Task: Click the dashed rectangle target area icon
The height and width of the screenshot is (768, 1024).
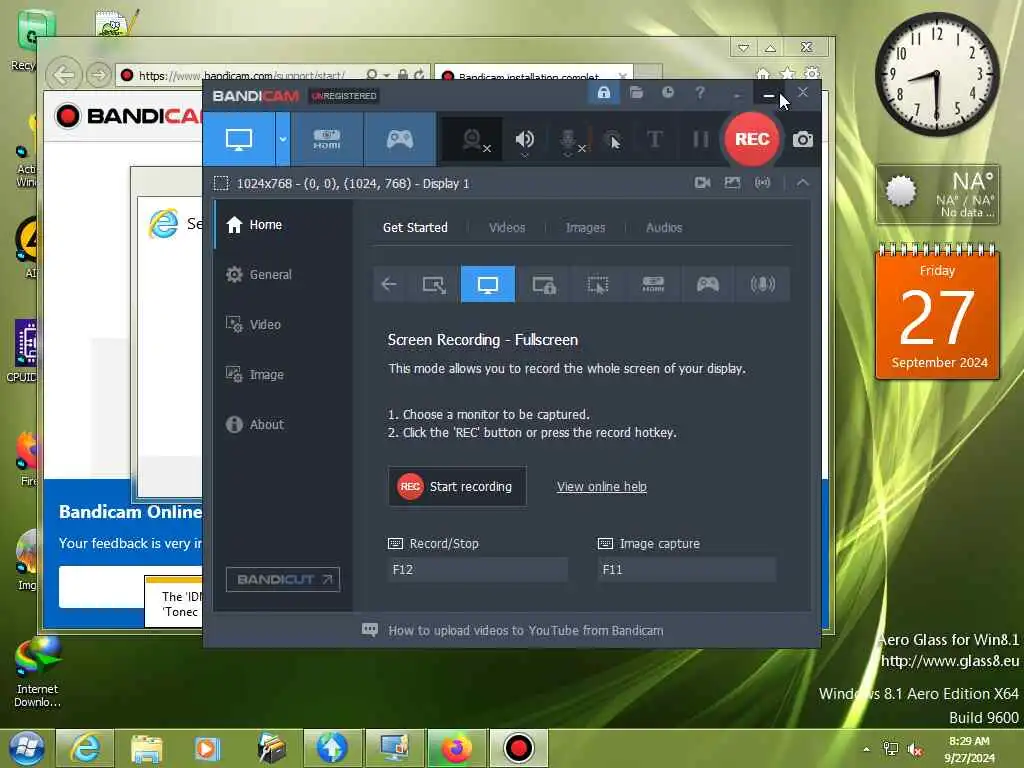Action: coord(221,184)
